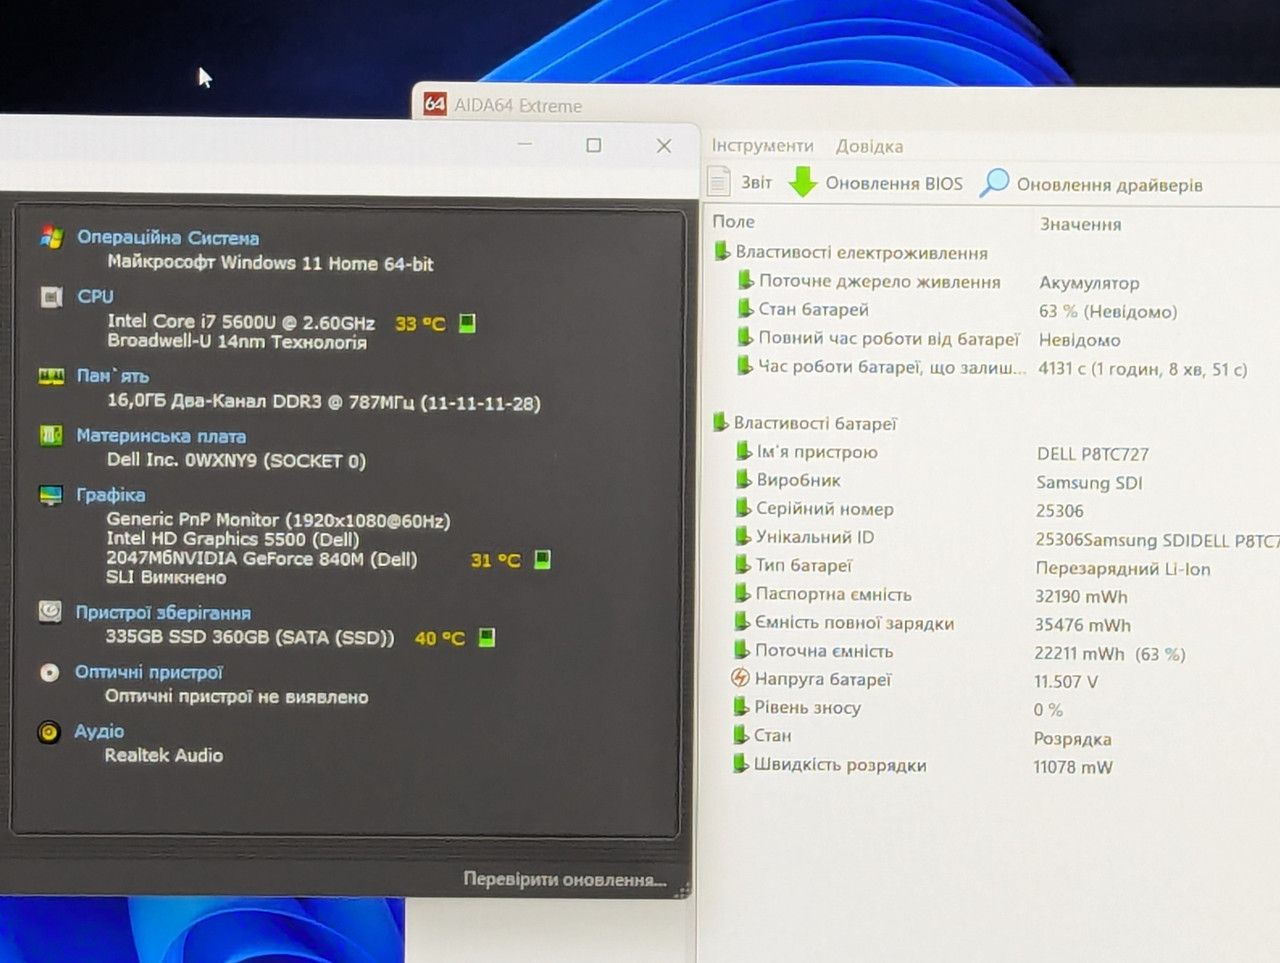Click the Storage drive icon in Speccy
Screen dimensions: 1280x963
tap(50, 612)
